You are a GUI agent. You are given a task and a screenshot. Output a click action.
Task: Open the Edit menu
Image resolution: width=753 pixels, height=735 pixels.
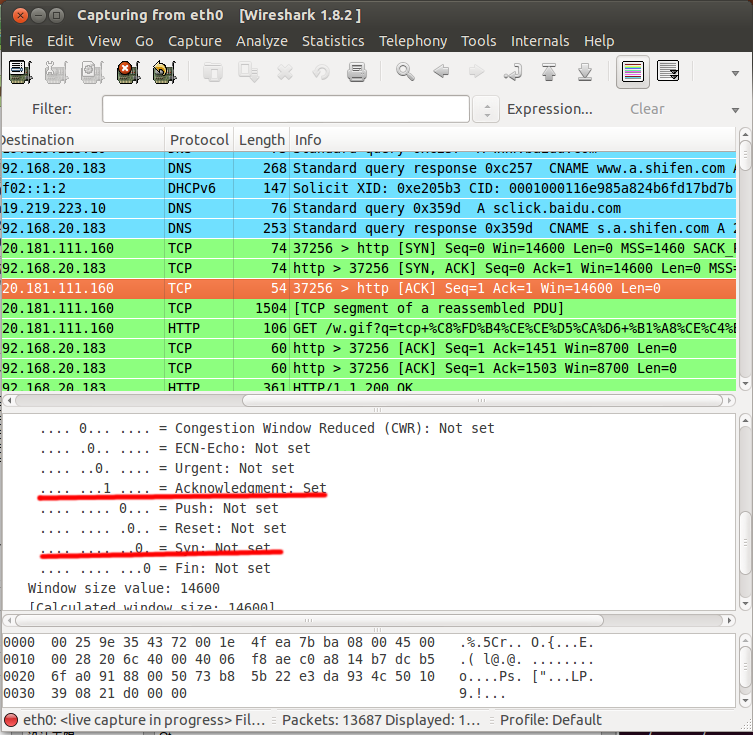(61, 41)
